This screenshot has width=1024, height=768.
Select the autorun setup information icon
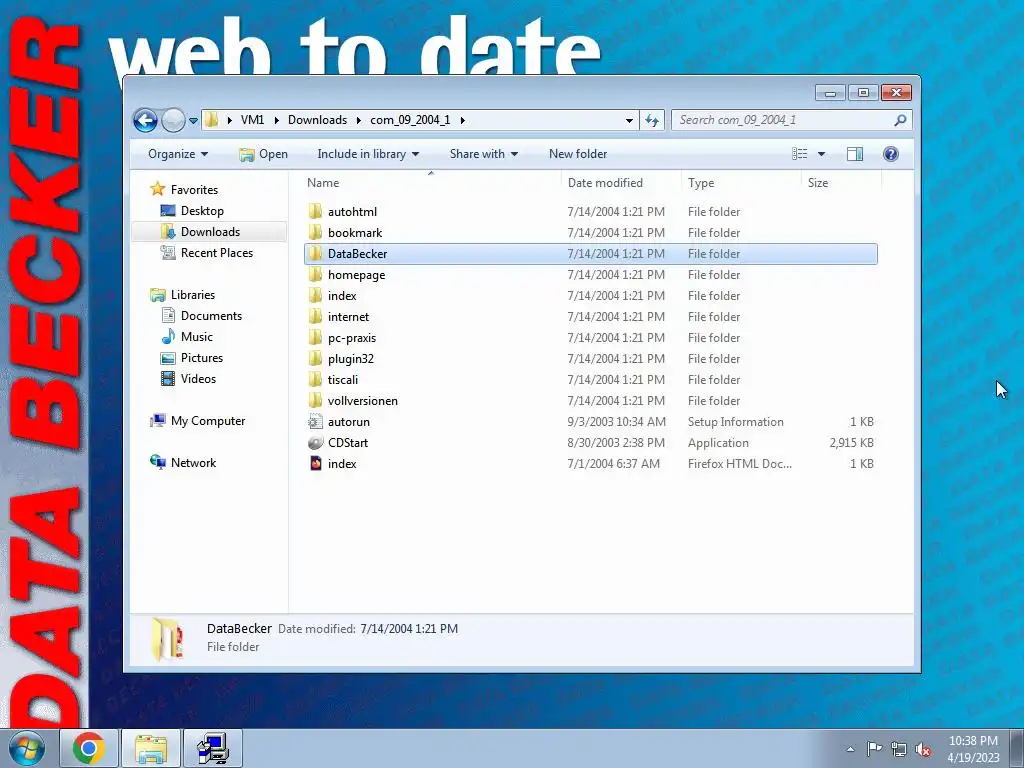click(x=315, y=421)
